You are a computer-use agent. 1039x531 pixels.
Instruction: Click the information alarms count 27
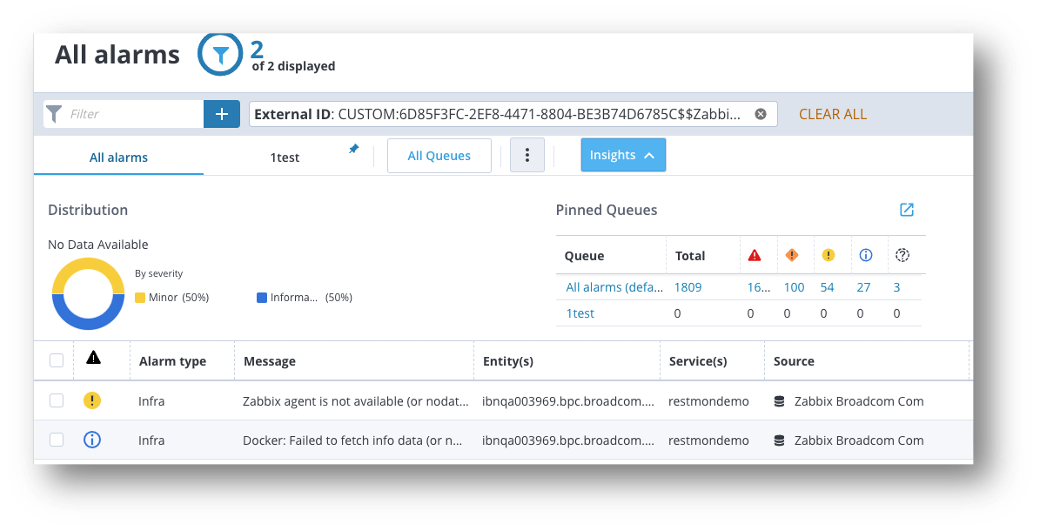[x=863, y=287]
